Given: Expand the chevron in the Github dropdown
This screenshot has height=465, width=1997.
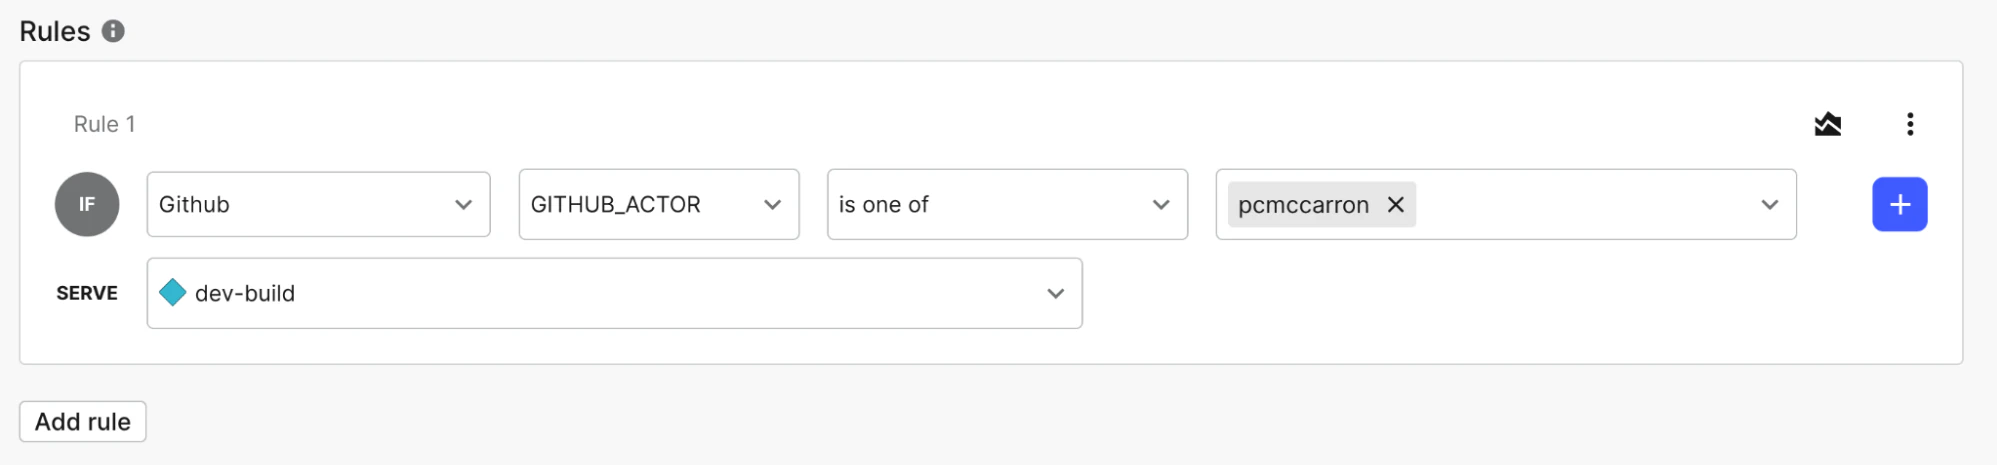Looking at the screenshot, I should point(463,204).
